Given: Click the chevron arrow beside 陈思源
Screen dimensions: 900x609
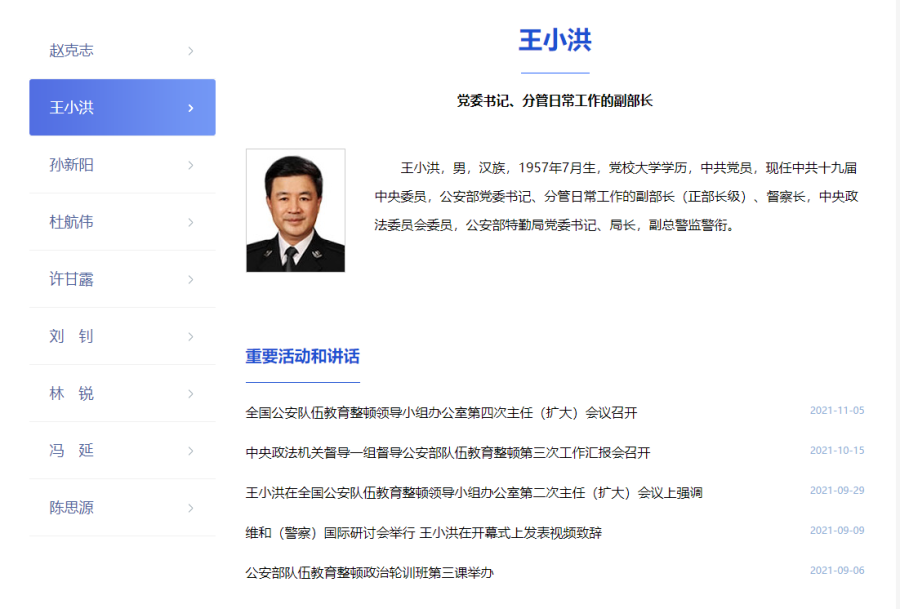Looking at the screenshot, I should point(190,508).
